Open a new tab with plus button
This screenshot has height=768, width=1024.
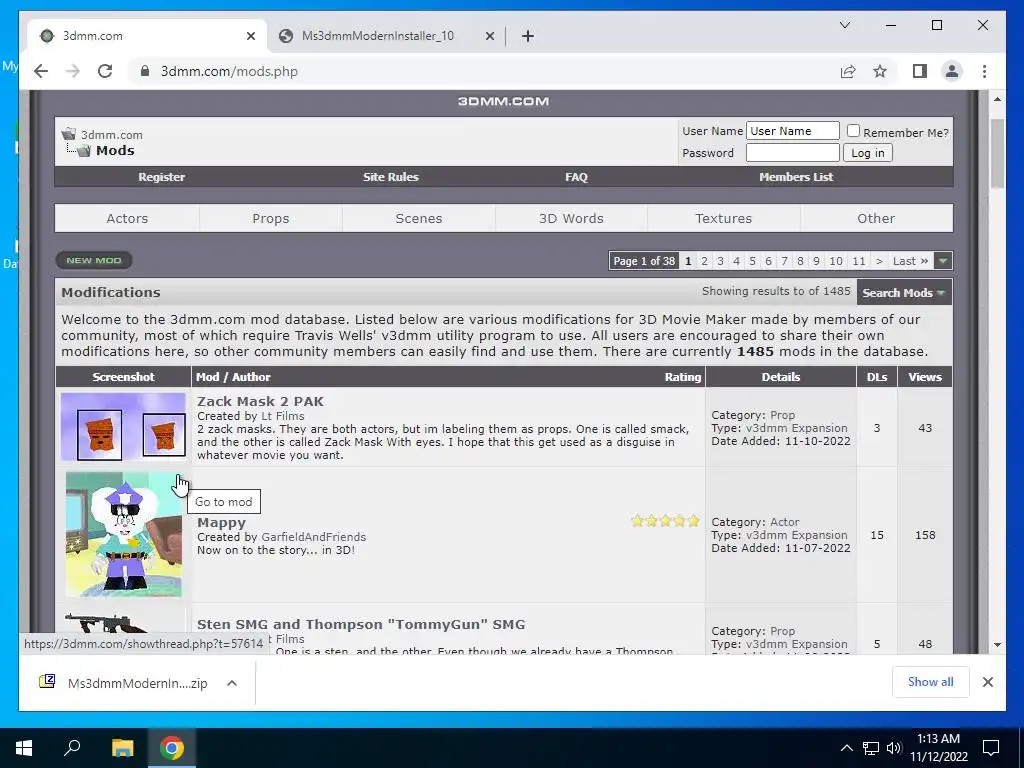528,36
